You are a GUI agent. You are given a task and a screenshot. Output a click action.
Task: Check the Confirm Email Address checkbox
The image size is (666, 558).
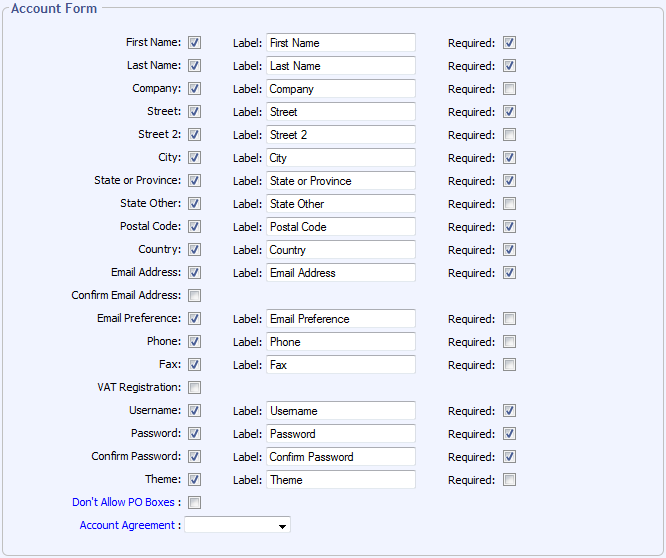tap(194, 296)
